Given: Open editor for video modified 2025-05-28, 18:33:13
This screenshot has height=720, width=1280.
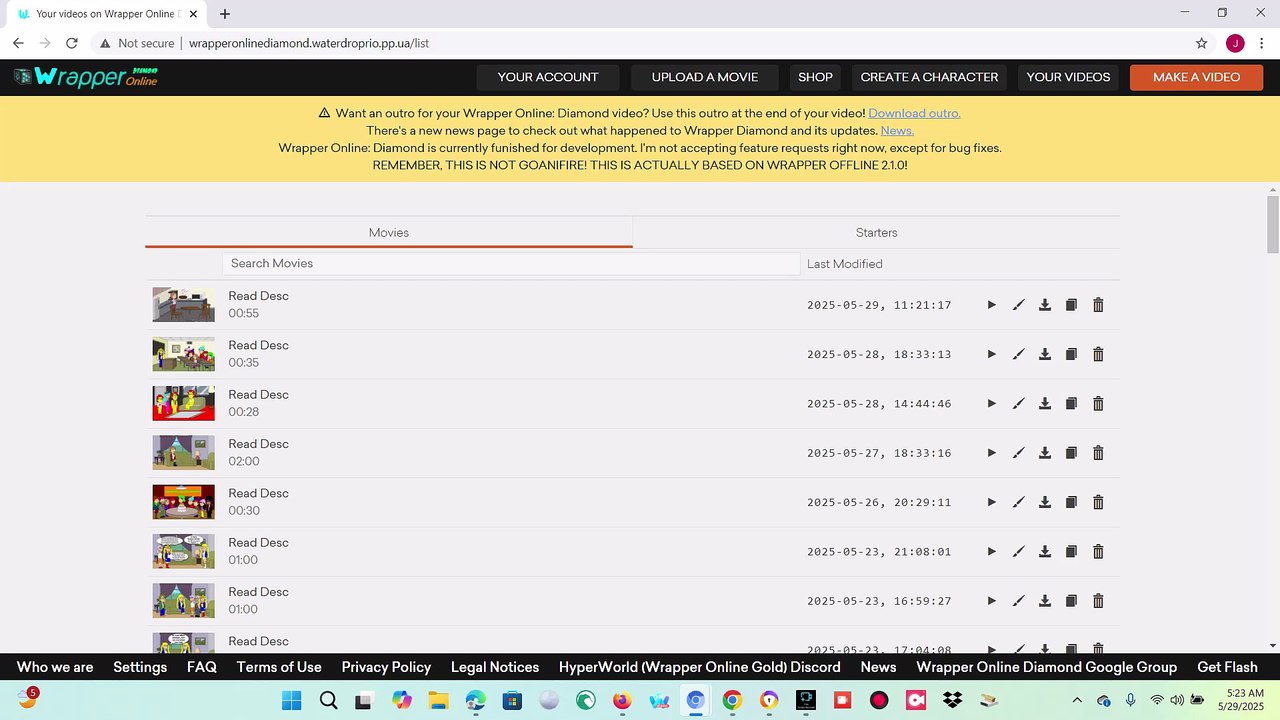Looking at the screenshot, I should (x=1018, y=354).
